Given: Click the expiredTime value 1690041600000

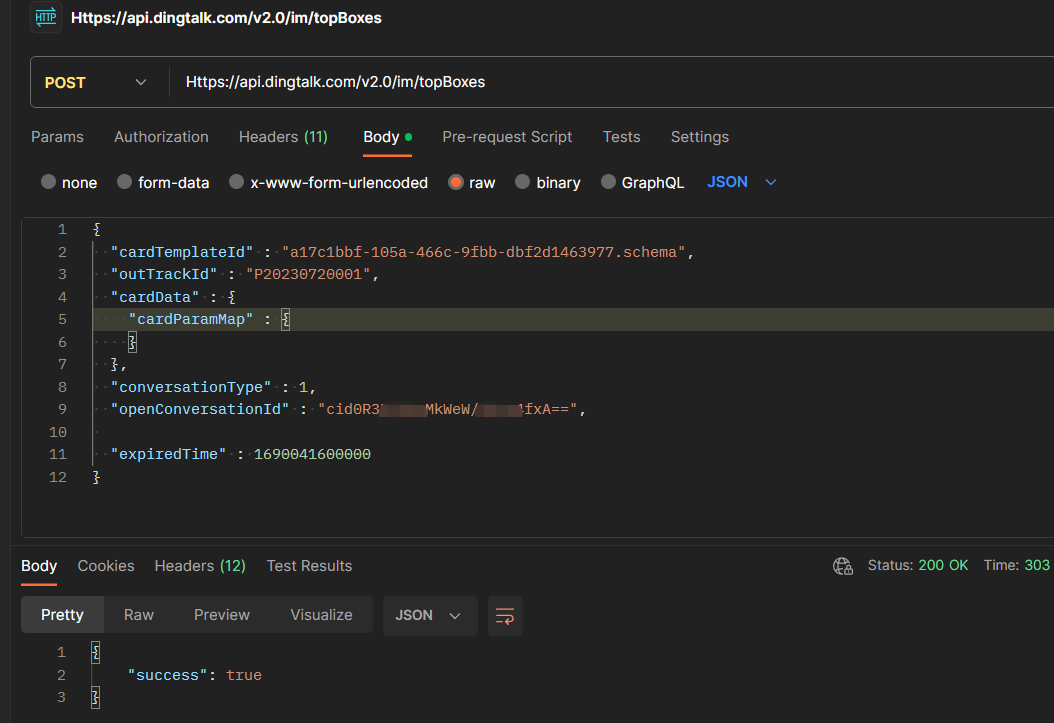Looking at the screenshot, I should (312, 455).
